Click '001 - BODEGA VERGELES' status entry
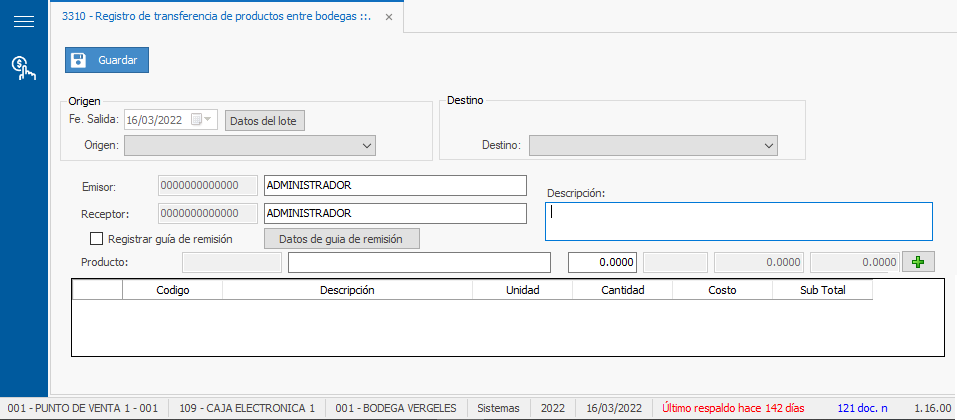 pyautogui.click(x=396, y=408)
